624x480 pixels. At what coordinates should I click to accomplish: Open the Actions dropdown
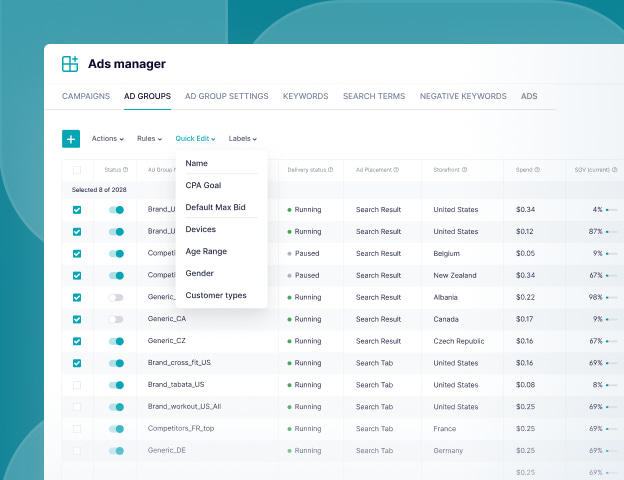tap(108, 139)
